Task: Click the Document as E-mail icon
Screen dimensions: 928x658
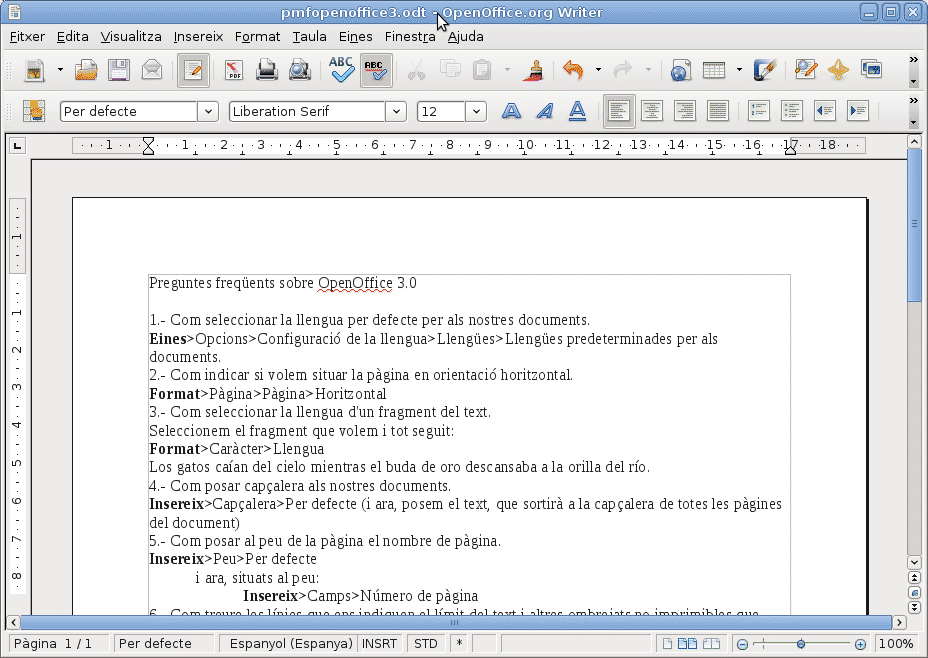Action: point(152,70)
